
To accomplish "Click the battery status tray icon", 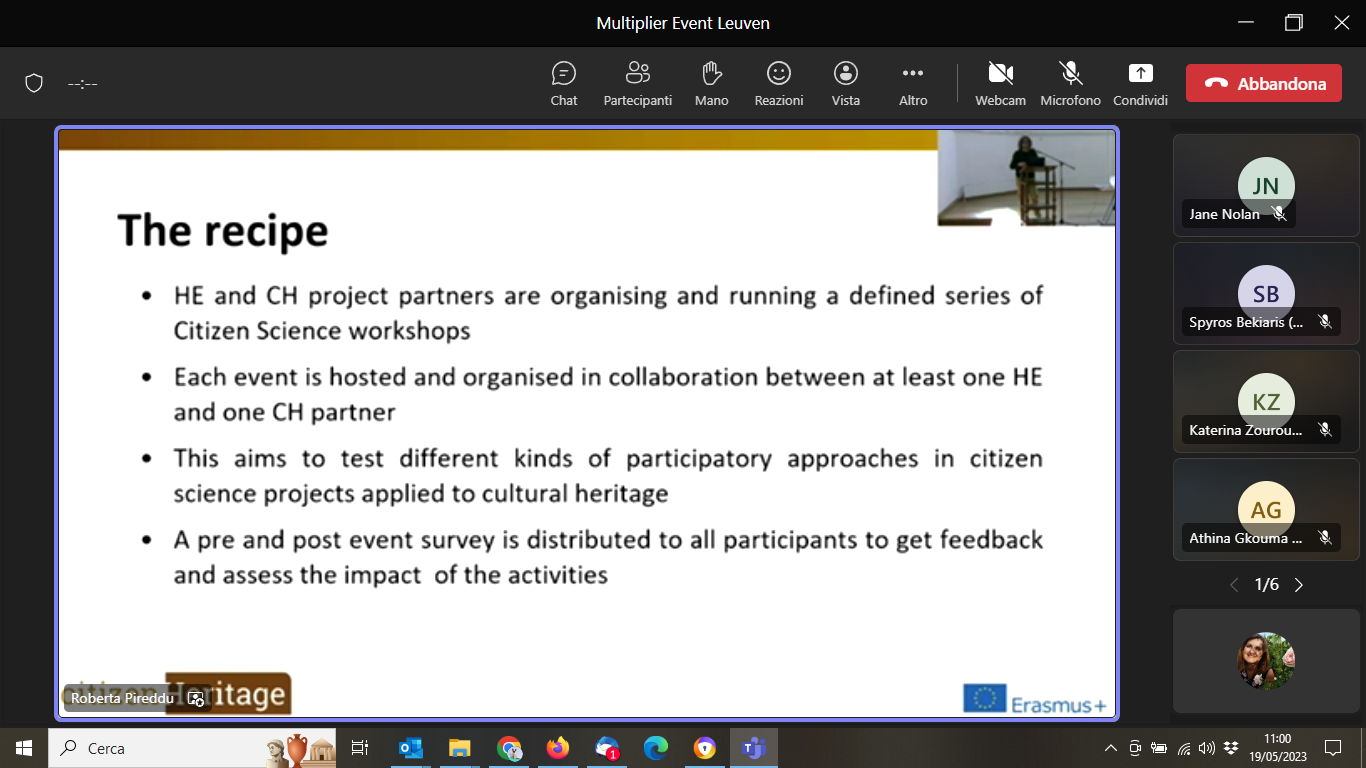I will coord(1159,748).
